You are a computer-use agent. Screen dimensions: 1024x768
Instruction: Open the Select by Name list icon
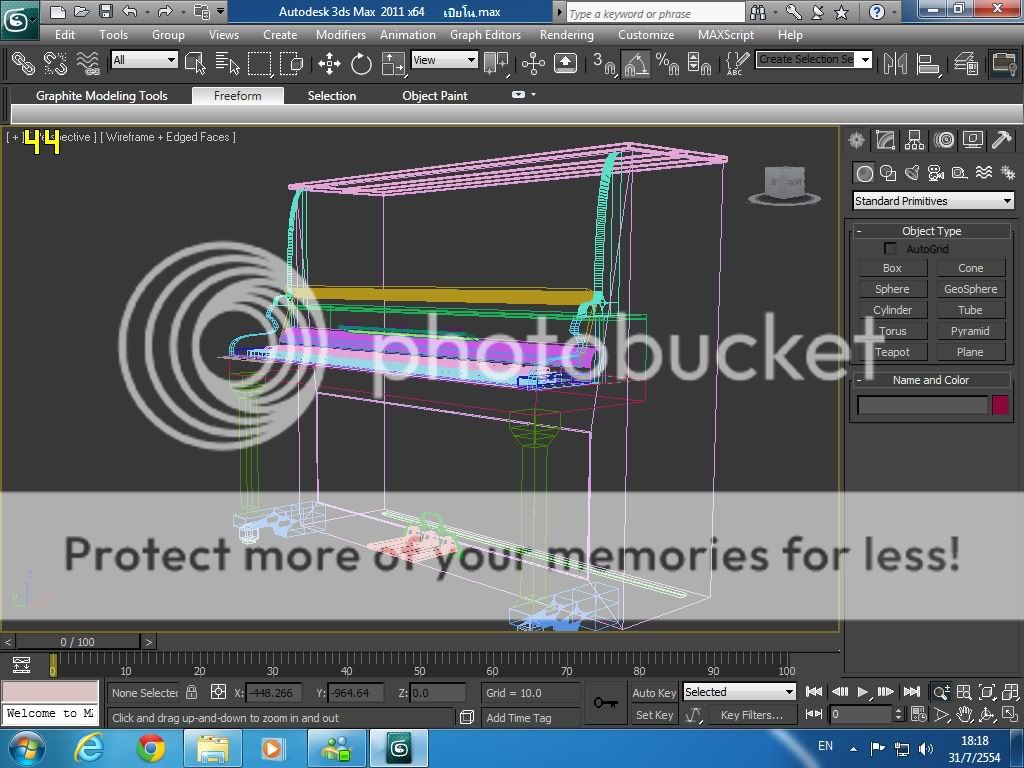[x=227, y=63]
